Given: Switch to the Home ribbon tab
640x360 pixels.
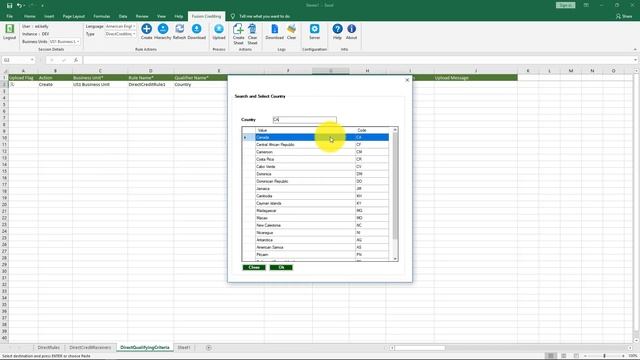Looking at the screenshot, I should [x=29, y=16].
